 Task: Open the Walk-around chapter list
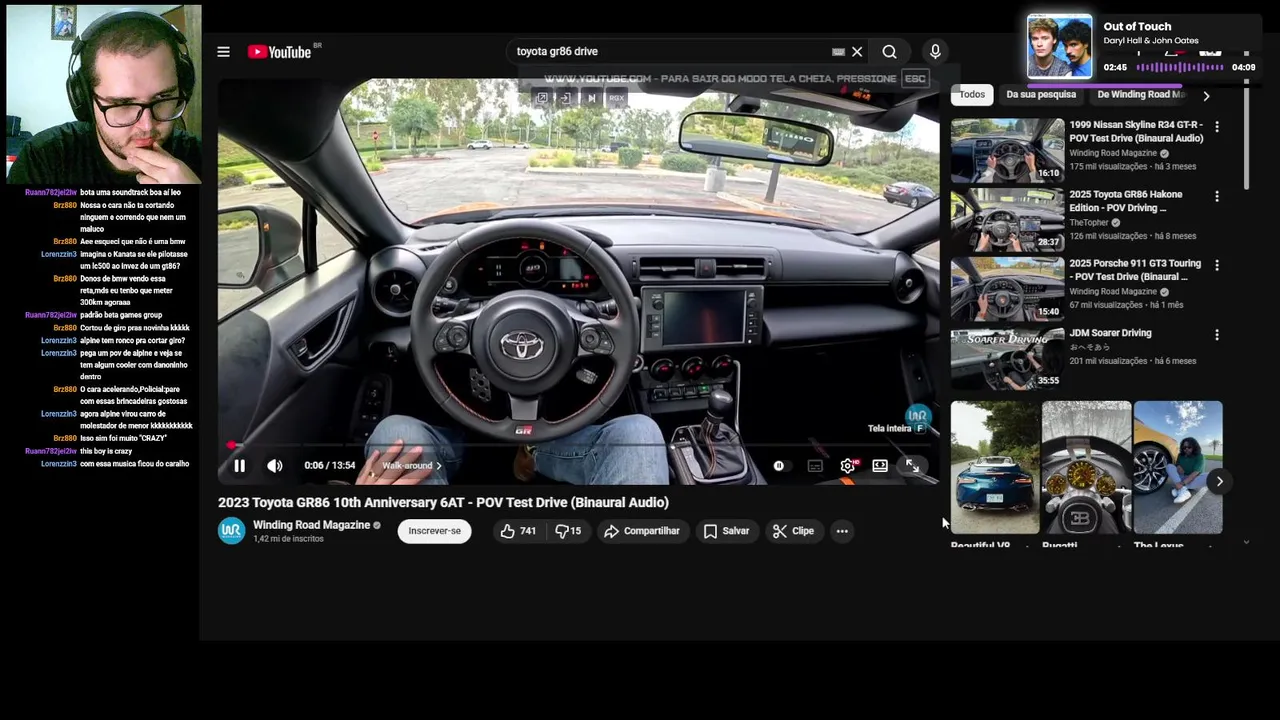click(411, 466)
